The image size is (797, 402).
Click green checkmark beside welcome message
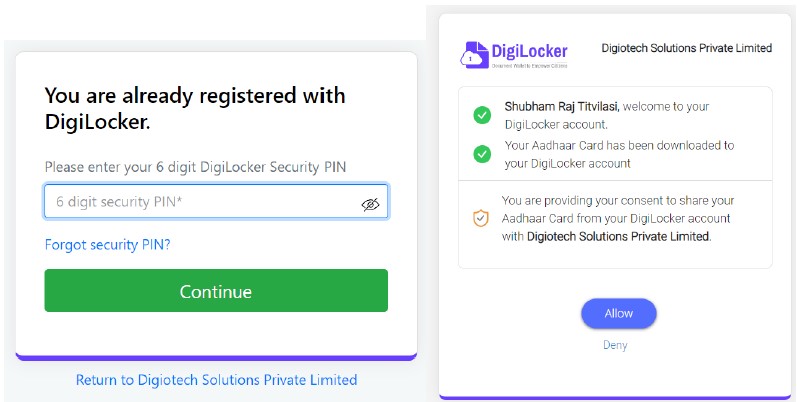pyautogui.click(x=482, y=115)
